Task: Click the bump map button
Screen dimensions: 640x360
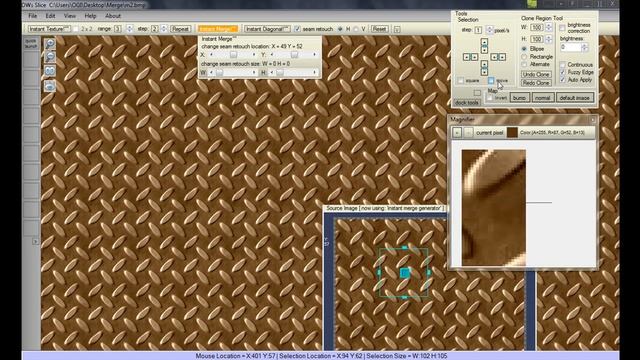Action: point(519,98)
